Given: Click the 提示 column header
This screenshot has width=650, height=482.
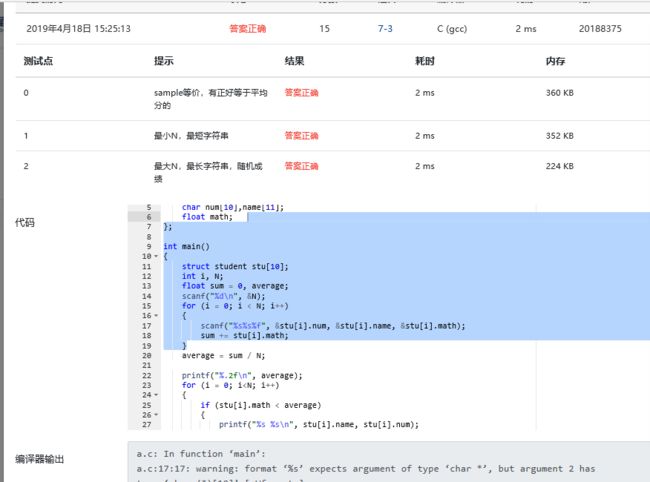Looking at the screenshot, I should (x=164, y=61).
